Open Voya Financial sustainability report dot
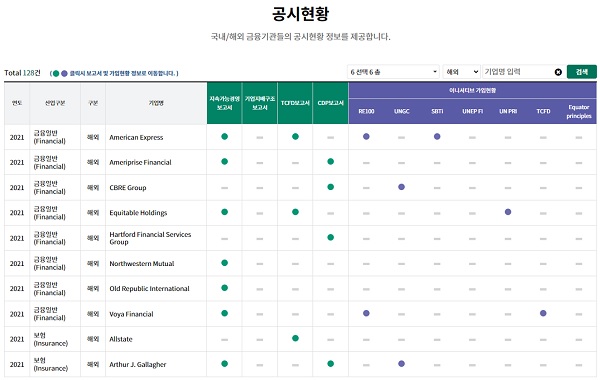The width and height of the screenshot is (600, 380). tap(225, 313)
